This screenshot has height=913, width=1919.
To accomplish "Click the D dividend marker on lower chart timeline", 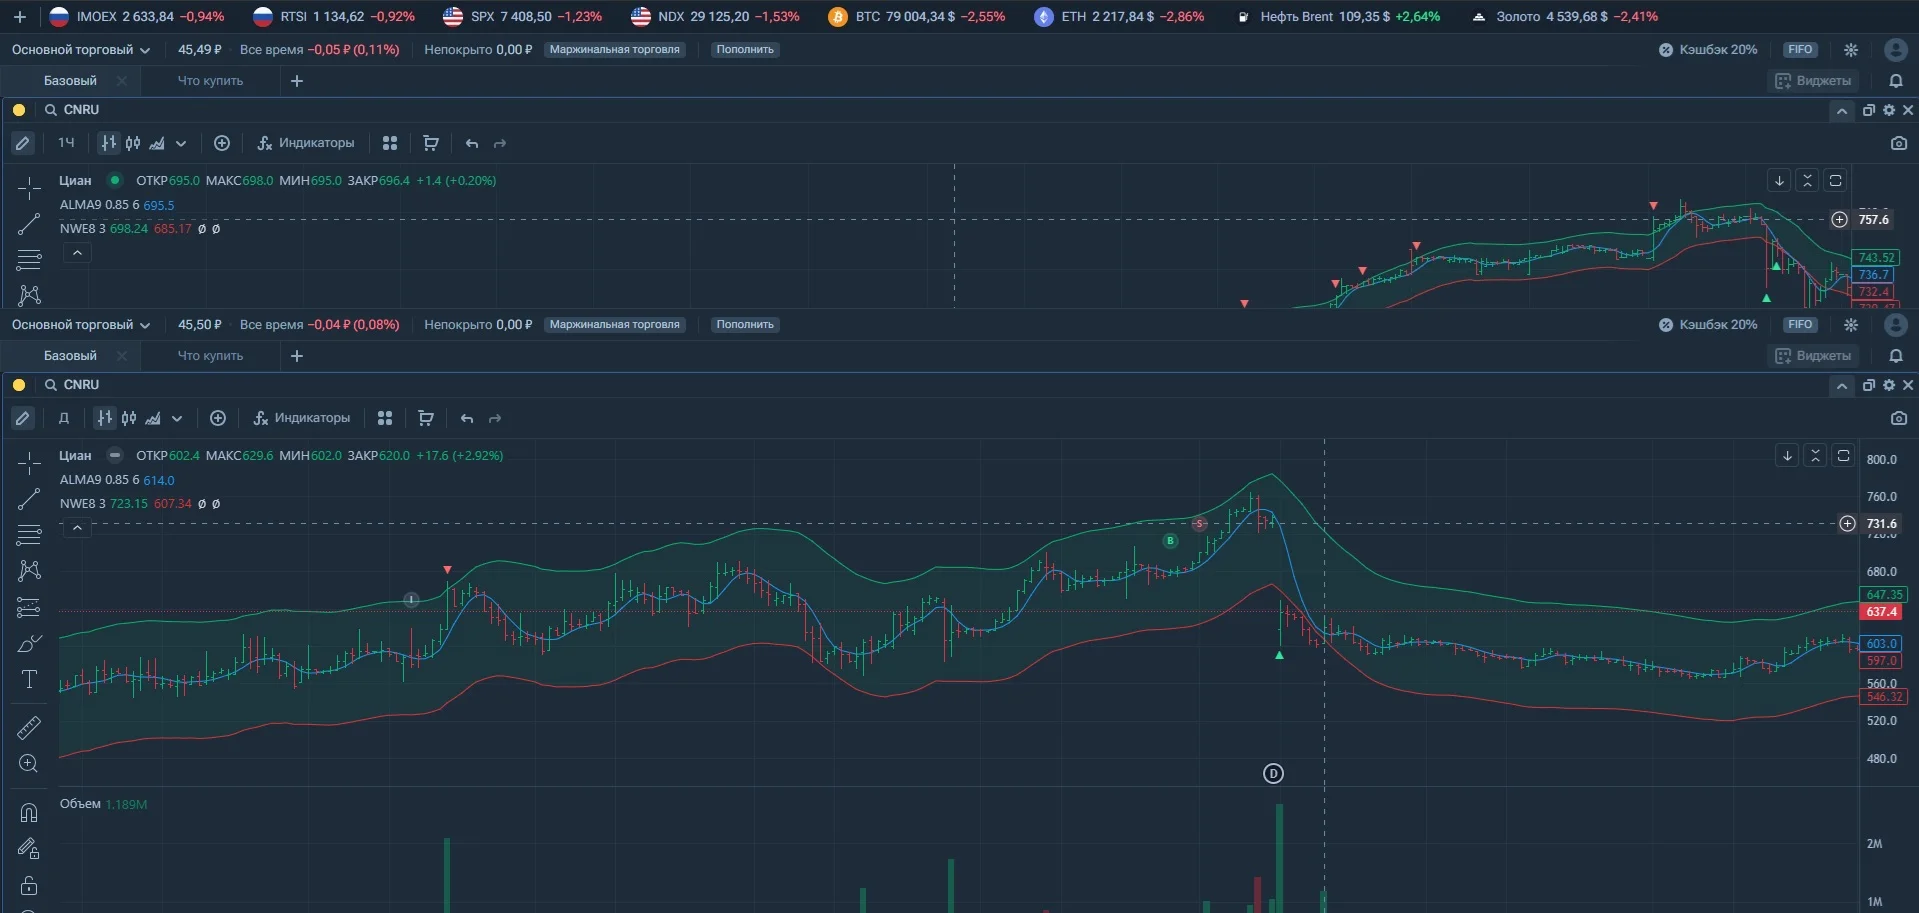I will pos(1273,773).
